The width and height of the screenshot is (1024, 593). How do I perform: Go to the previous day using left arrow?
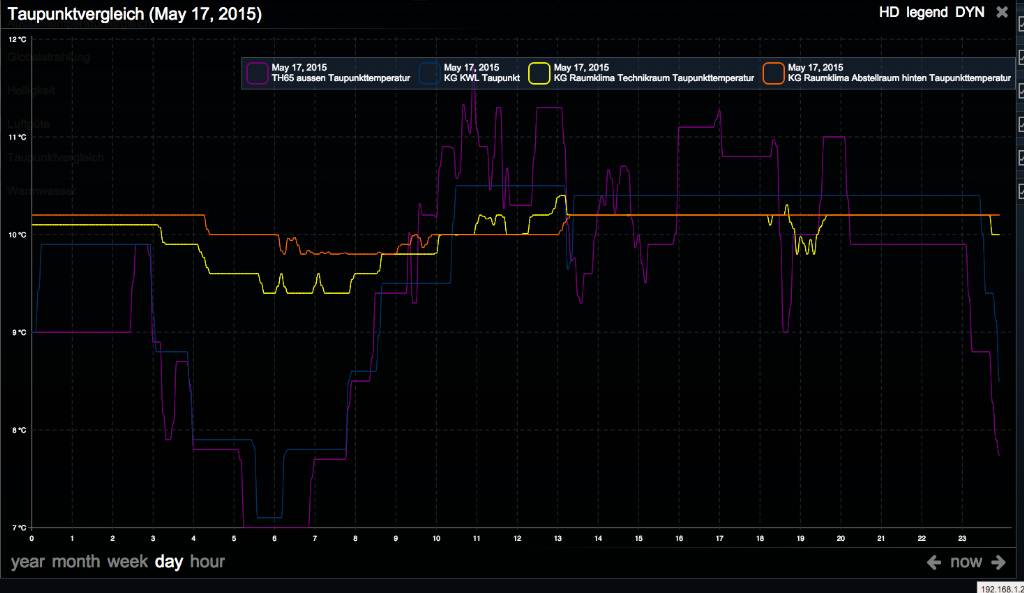point(934,562)
